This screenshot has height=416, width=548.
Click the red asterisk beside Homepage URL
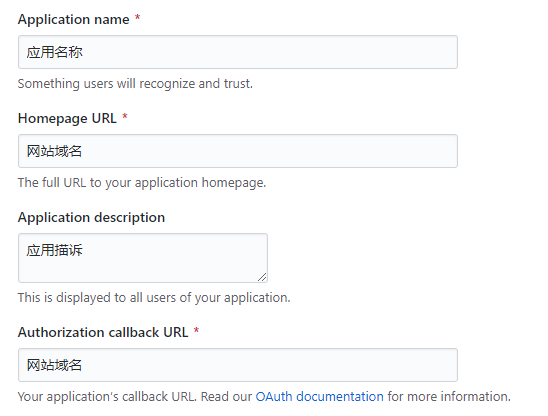tap(125, 116)
